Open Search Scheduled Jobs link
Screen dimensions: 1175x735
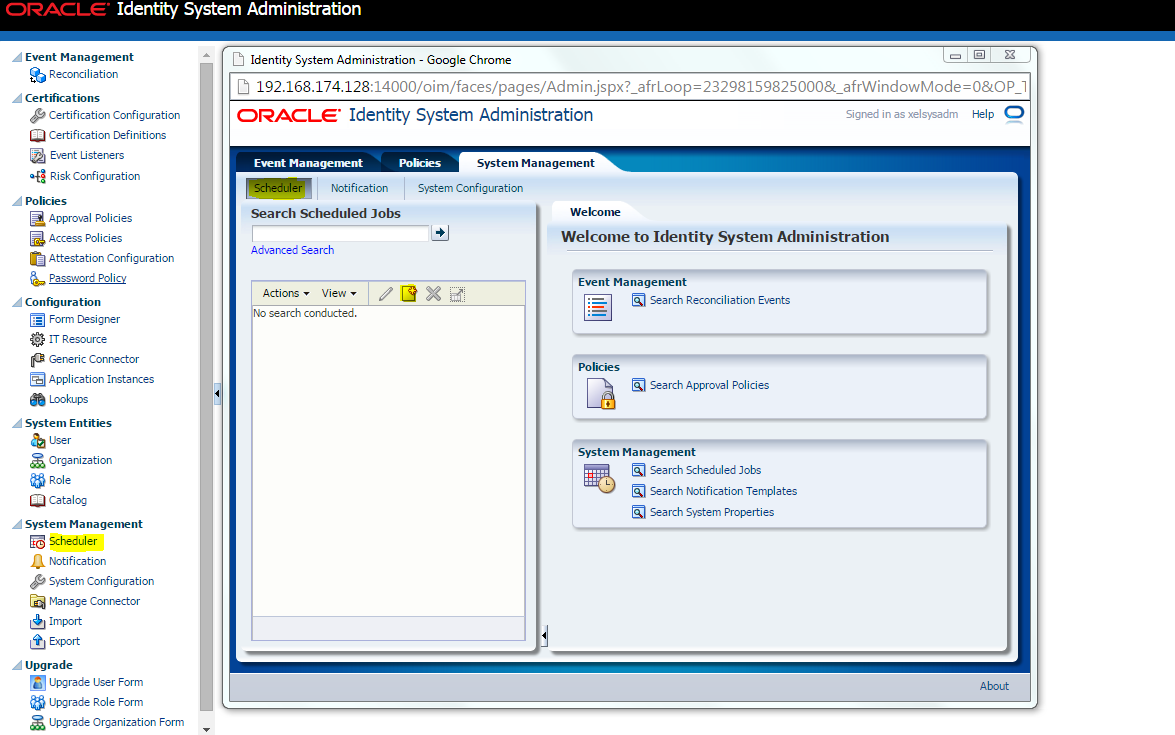pyautogui.click(x=705, y=471)
